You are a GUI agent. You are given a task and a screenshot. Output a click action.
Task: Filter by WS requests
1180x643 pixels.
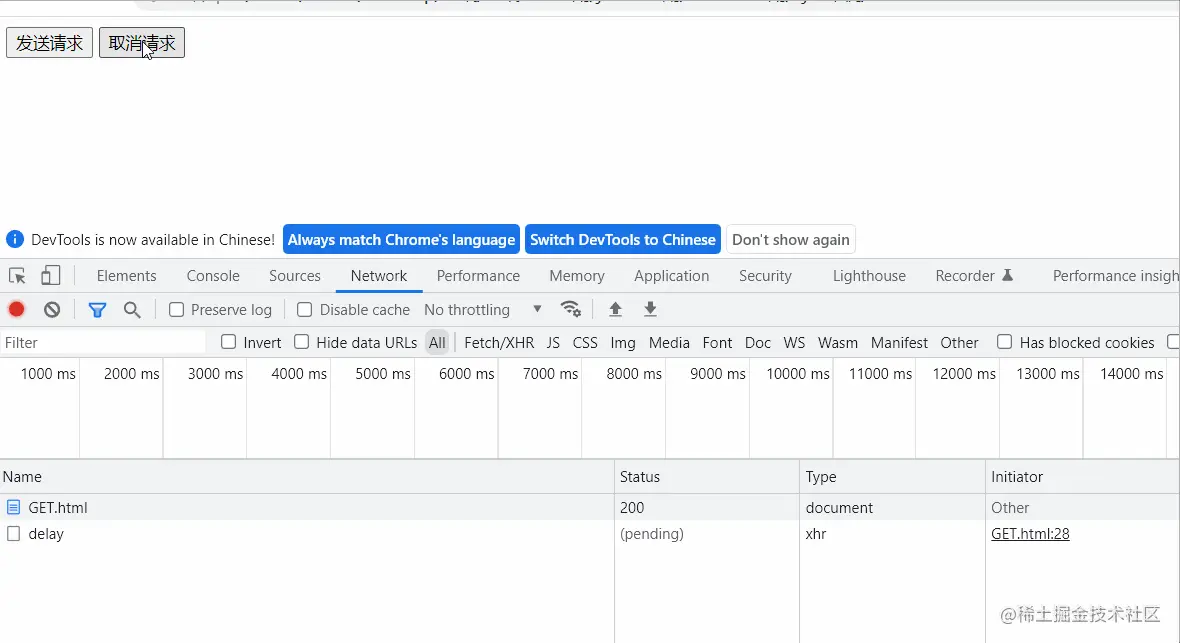tap(794, 343)
